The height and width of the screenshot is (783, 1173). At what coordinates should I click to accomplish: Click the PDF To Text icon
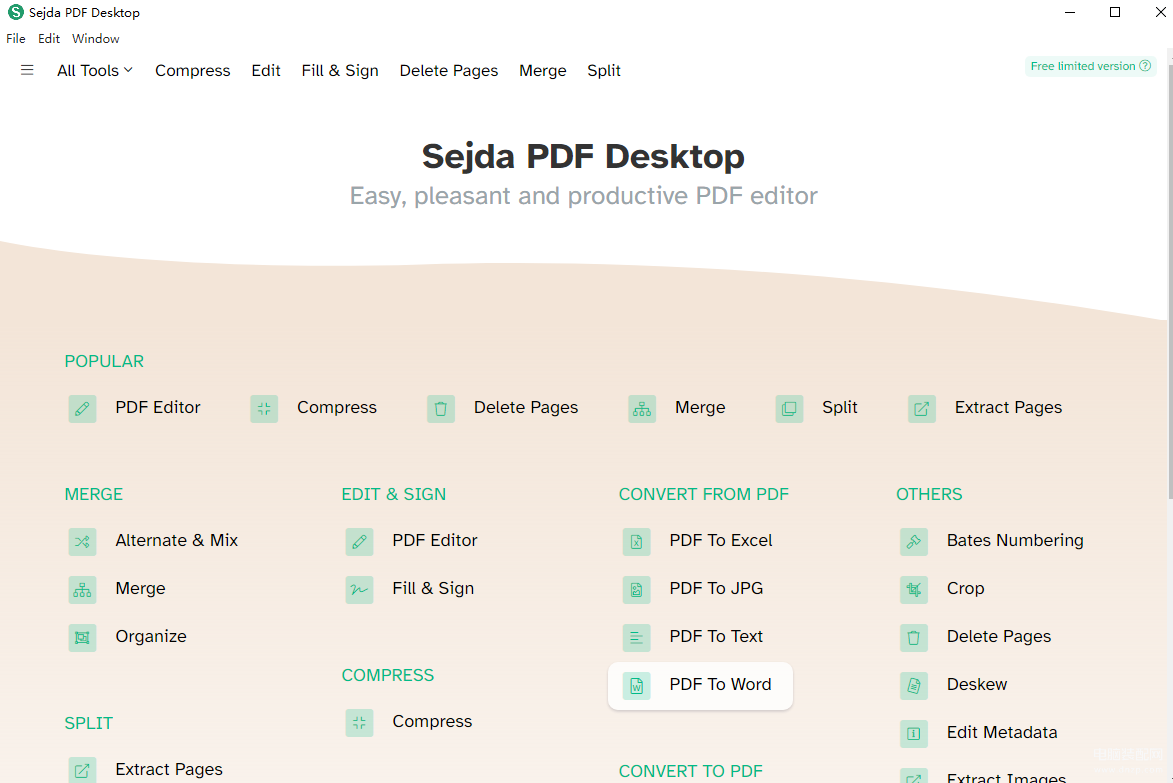(637, 638)
